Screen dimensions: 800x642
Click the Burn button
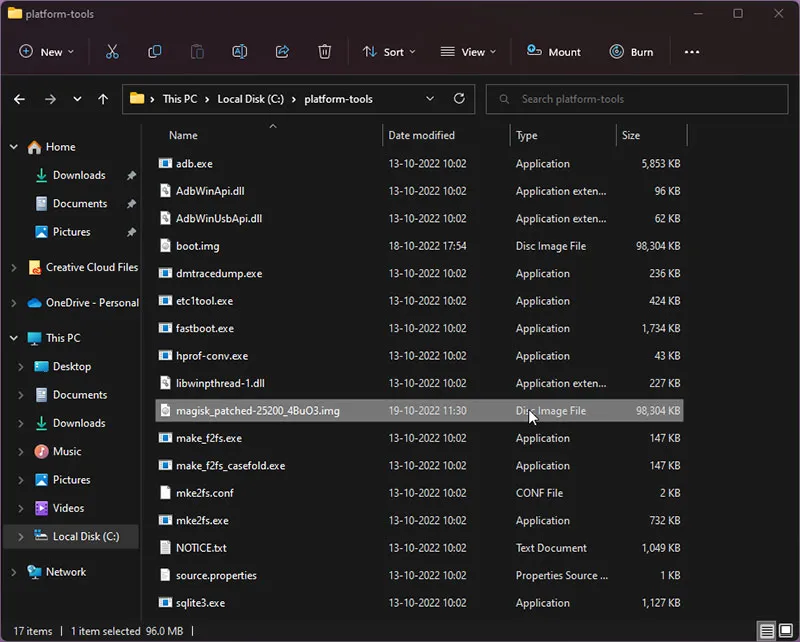point(630,52)
